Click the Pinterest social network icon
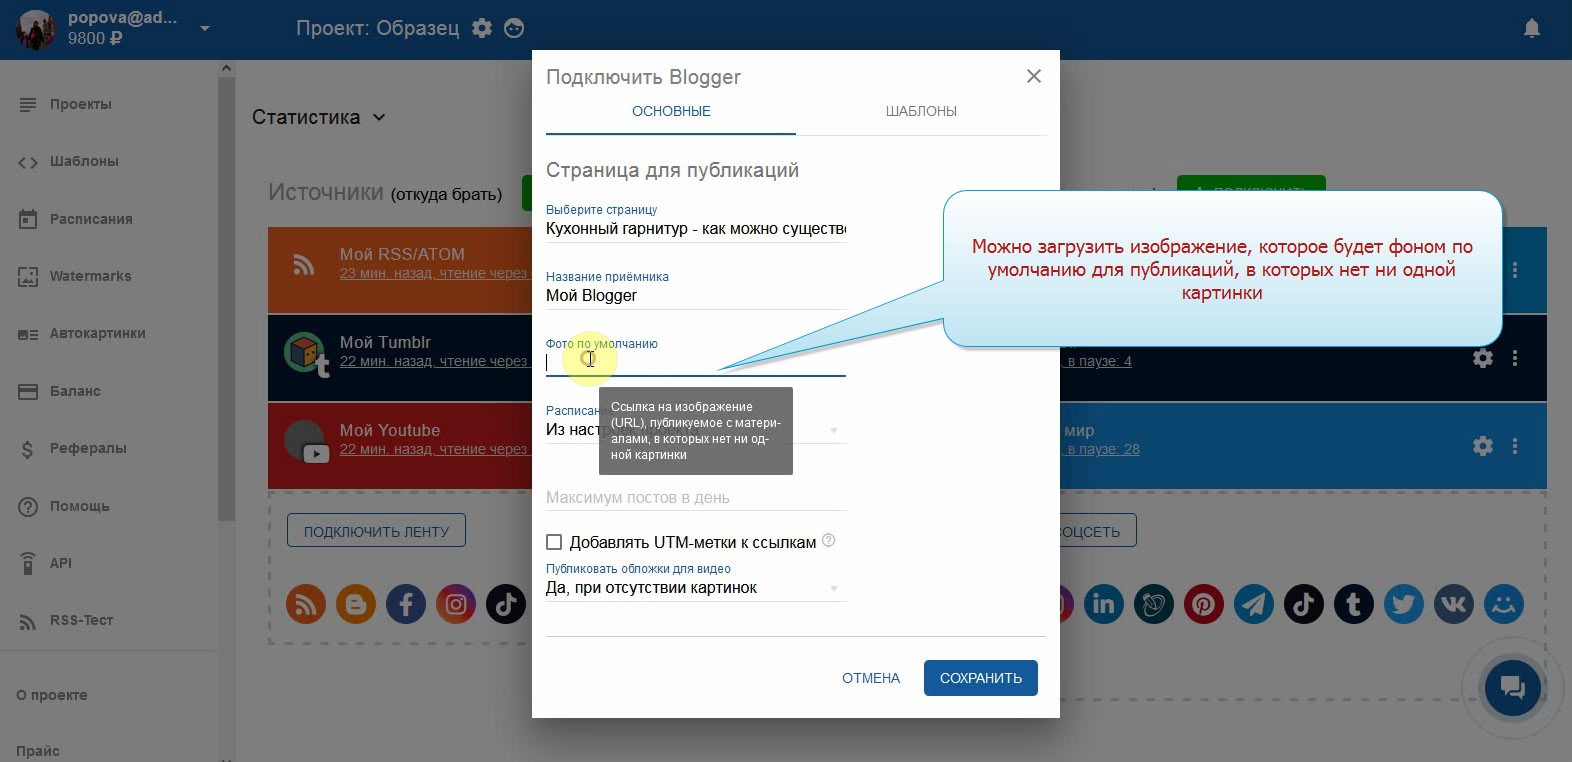This screenshot has width=1572, height=762. click(x=1203, y=604)
